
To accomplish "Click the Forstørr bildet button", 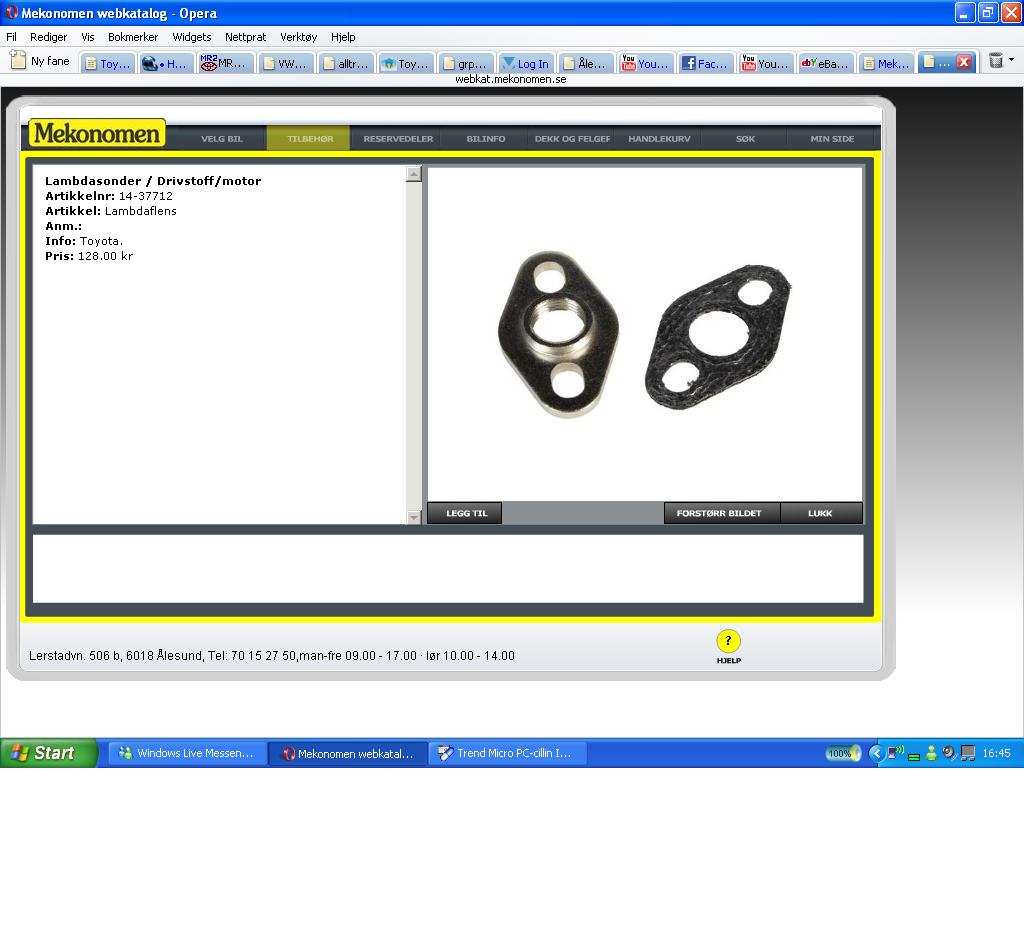I will pyautogui.click(x=719, y=513).
